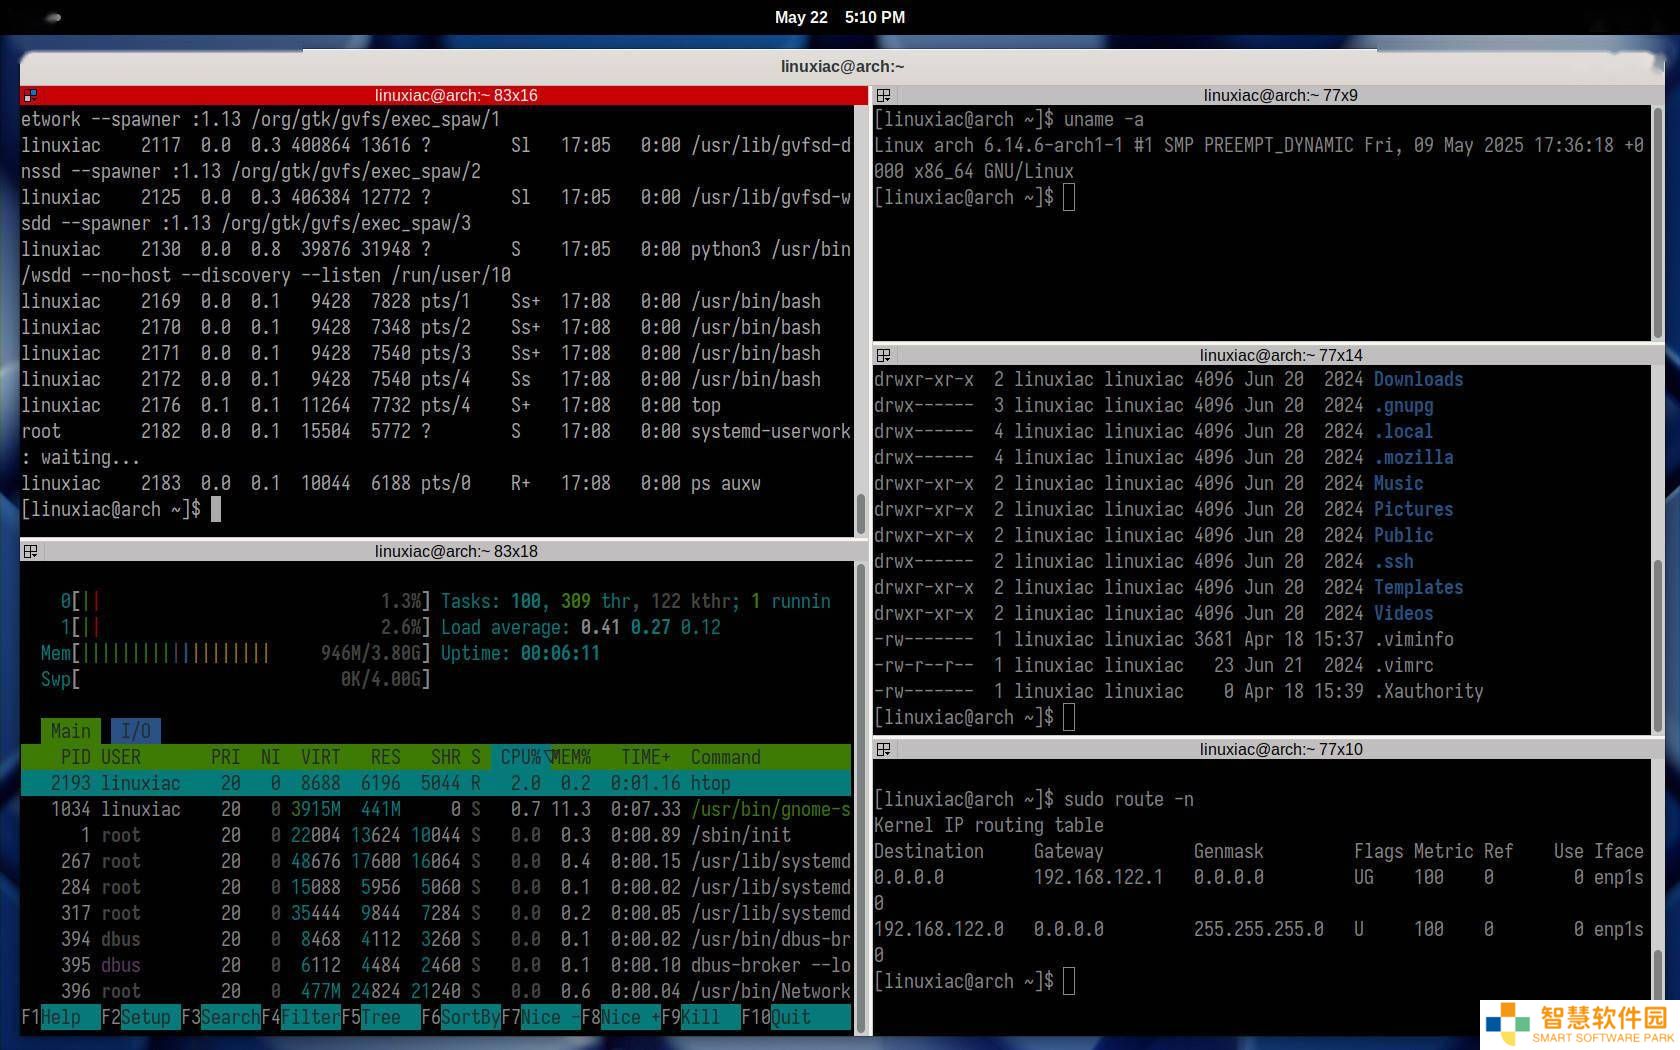Click the Genmask 255.255.255.0 value

pyautogui.click(x=1258, y=929)
